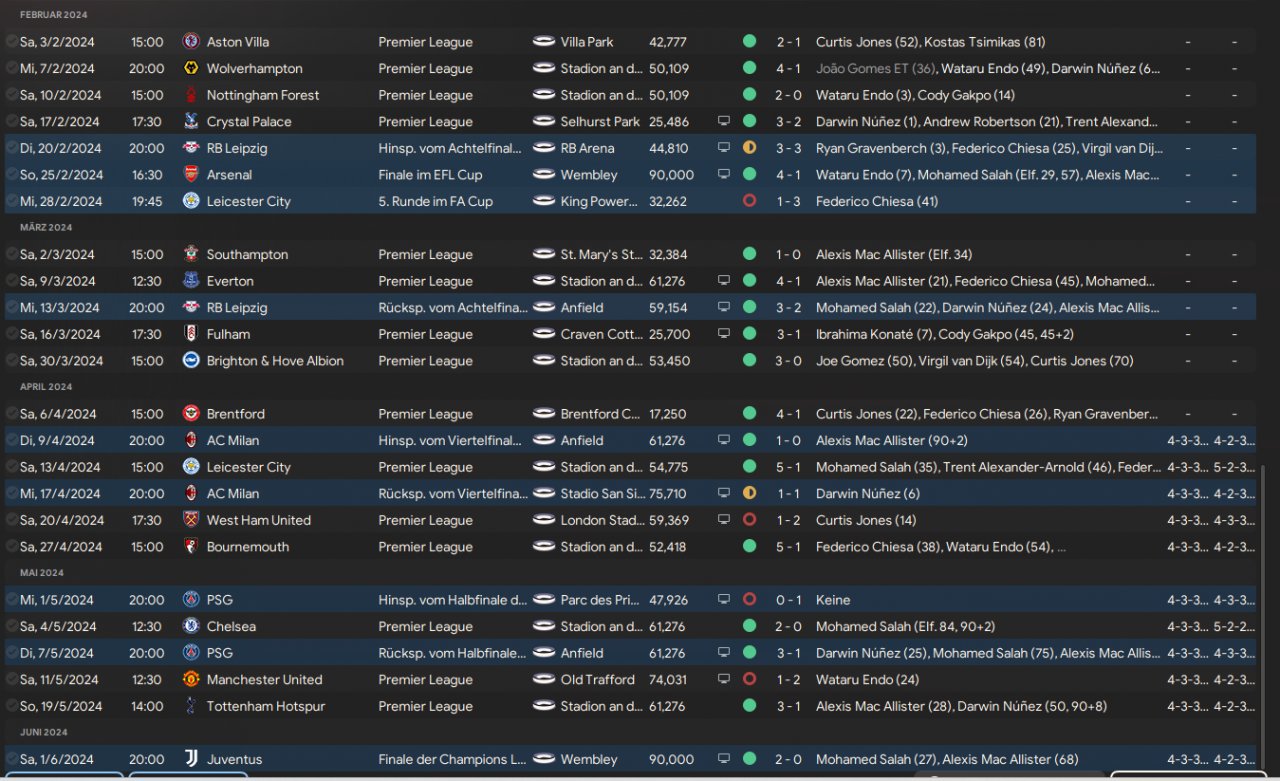Click the stadium icon beside Villa Park
Image resolution: width=1280 pixels, height=781 pixels.
(544, 42)
